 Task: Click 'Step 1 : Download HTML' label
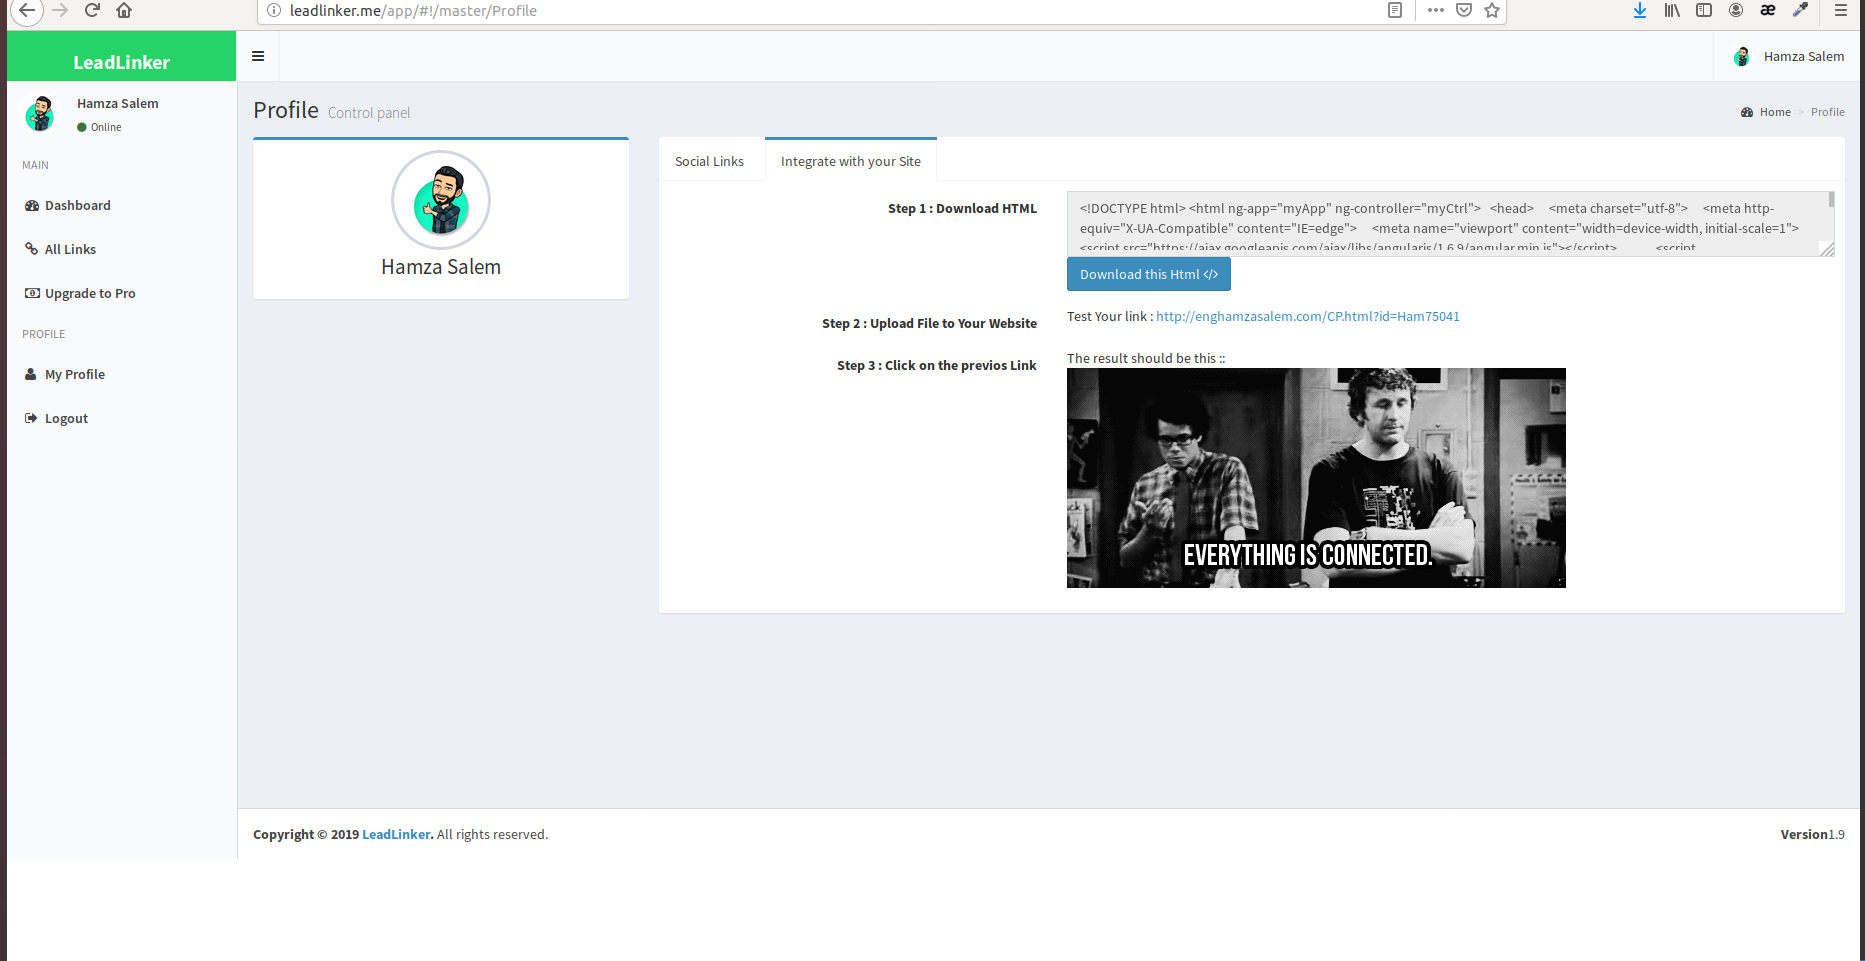tap(962, 208)
